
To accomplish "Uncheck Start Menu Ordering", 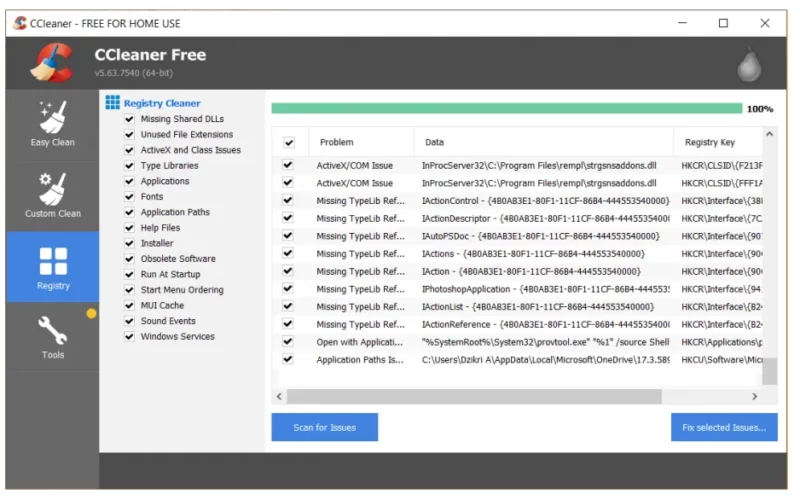I will click(130, 290).
